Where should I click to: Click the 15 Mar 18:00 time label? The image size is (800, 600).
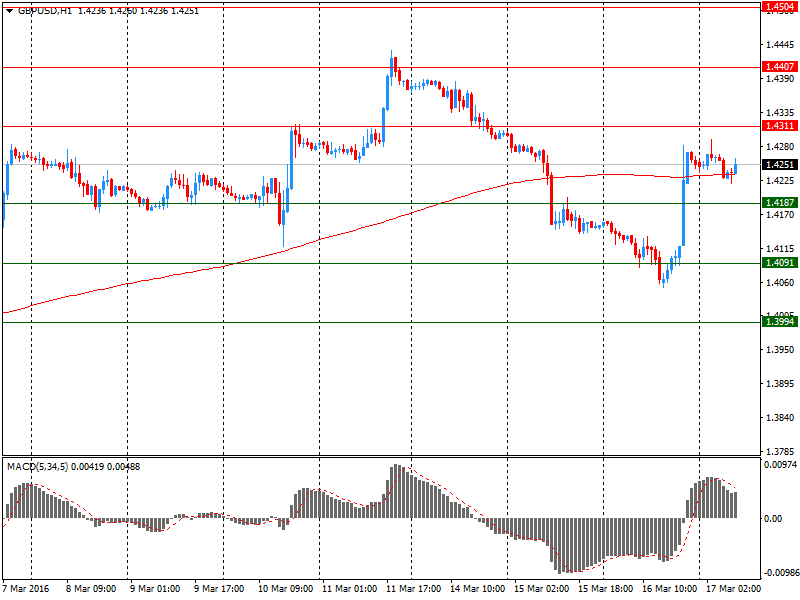pyautogui.click(x=606, y=588)
